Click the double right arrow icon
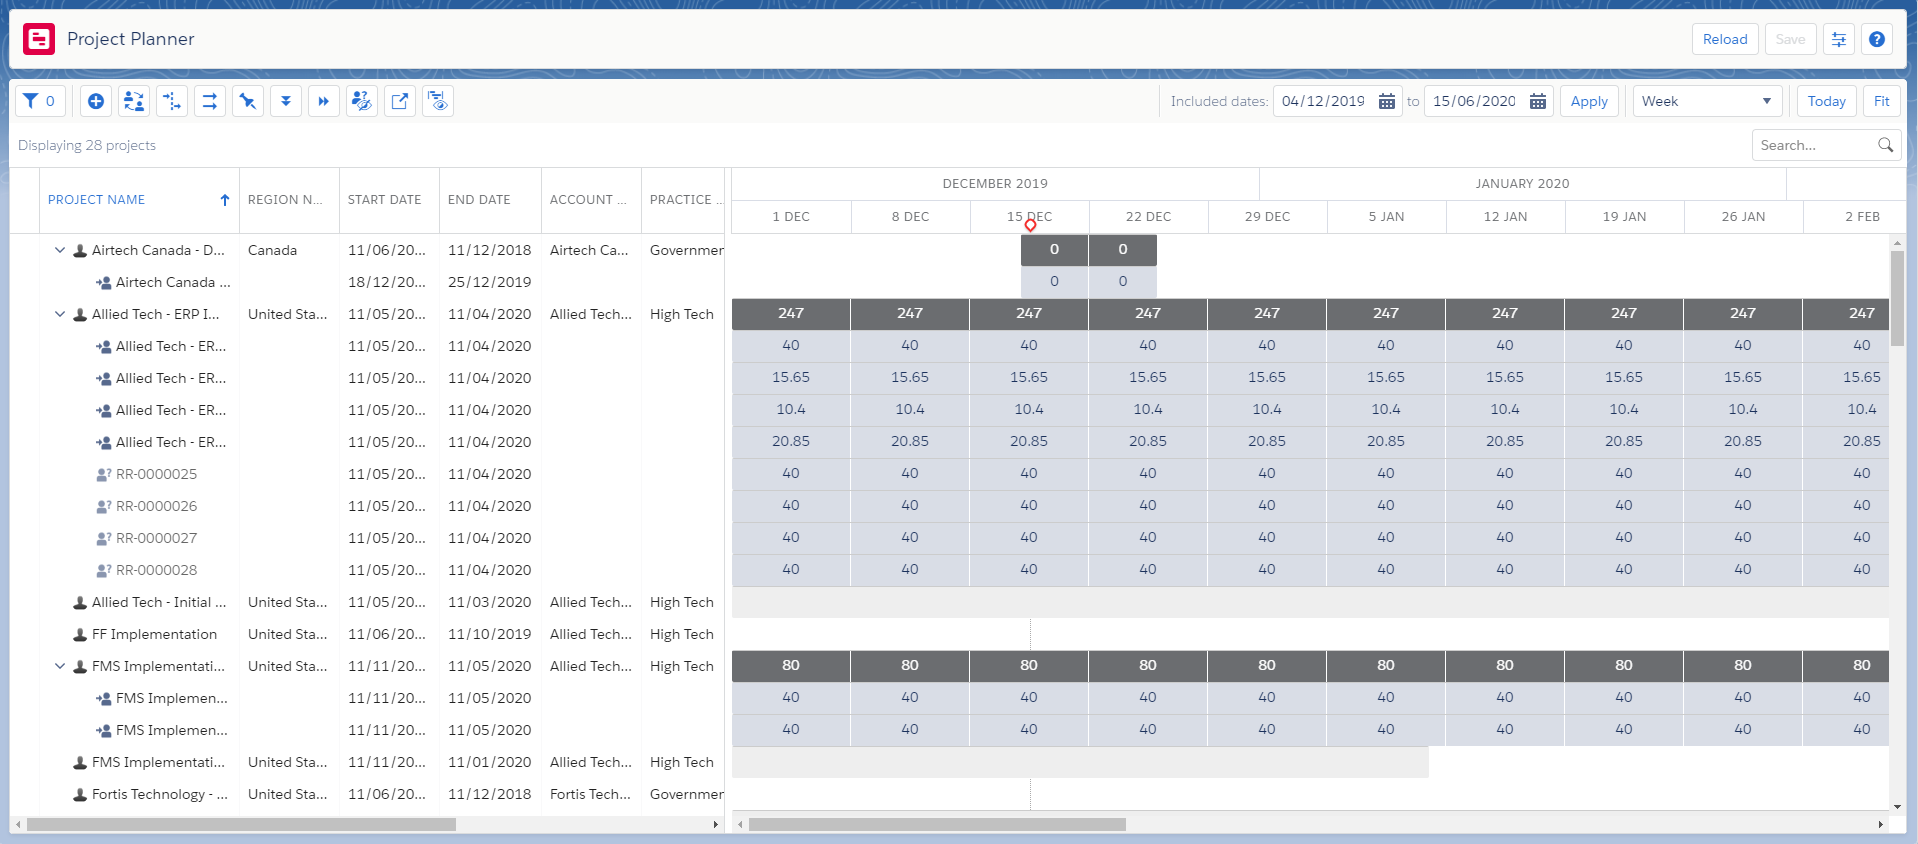The width and height of the screenshot is (1918, 844). (324, 101)
